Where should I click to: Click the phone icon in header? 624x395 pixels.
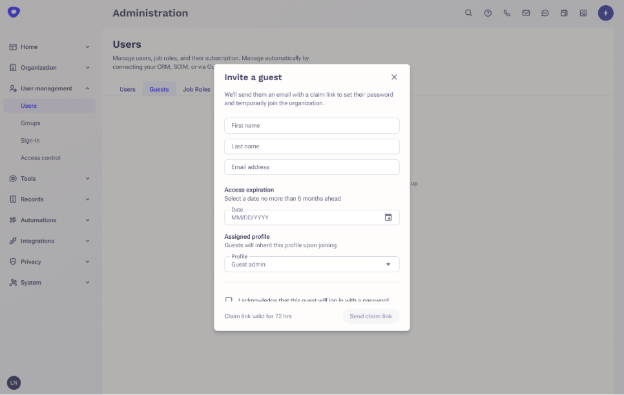click(507, 13)
